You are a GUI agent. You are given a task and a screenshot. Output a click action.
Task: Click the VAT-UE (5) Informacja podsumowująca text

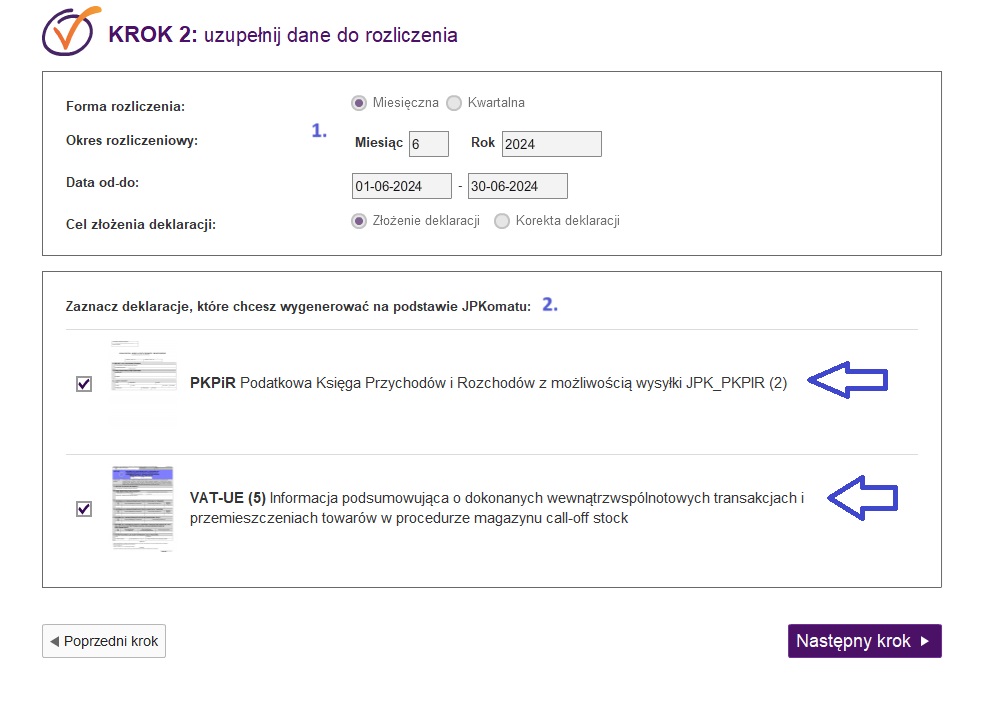497,508
